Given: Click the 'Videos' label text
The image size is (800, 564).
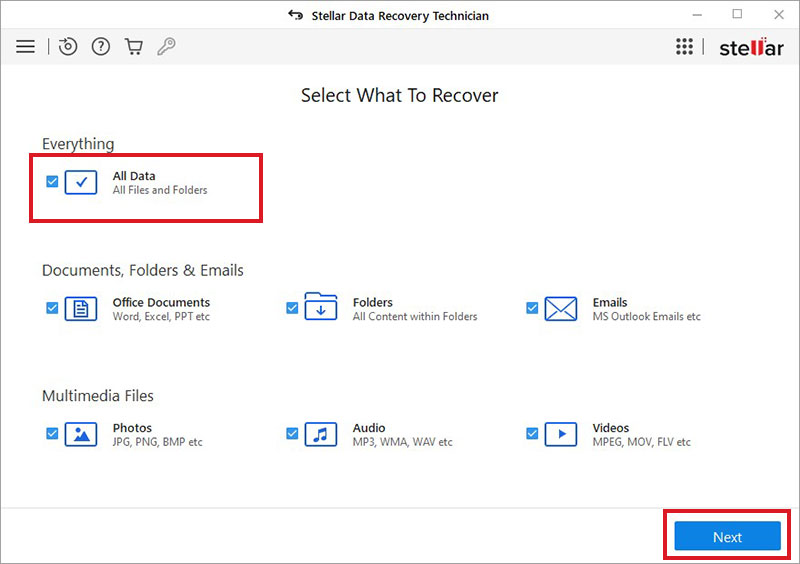Looking at the screenshot, I should point(611,428).
